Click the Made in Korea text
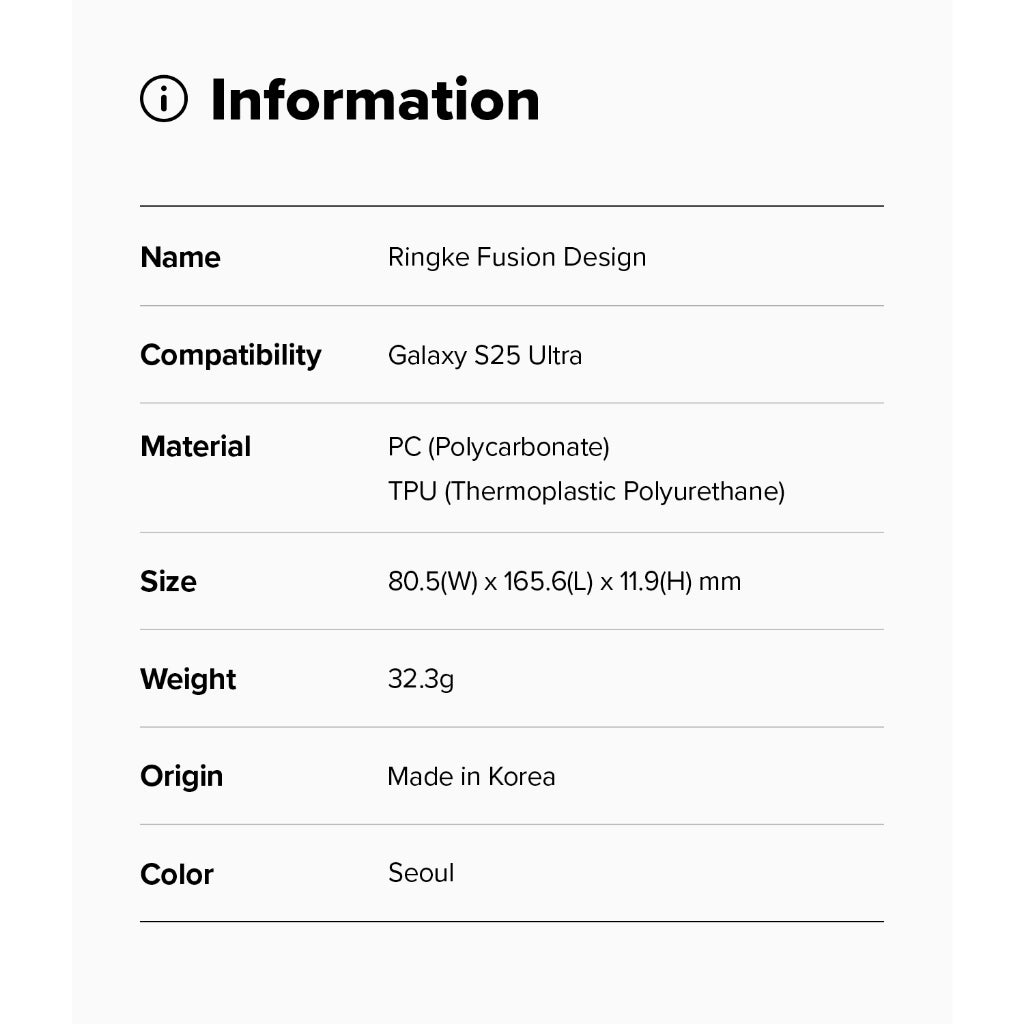This screenshot has width=1024, height=1024. (471, 777)
